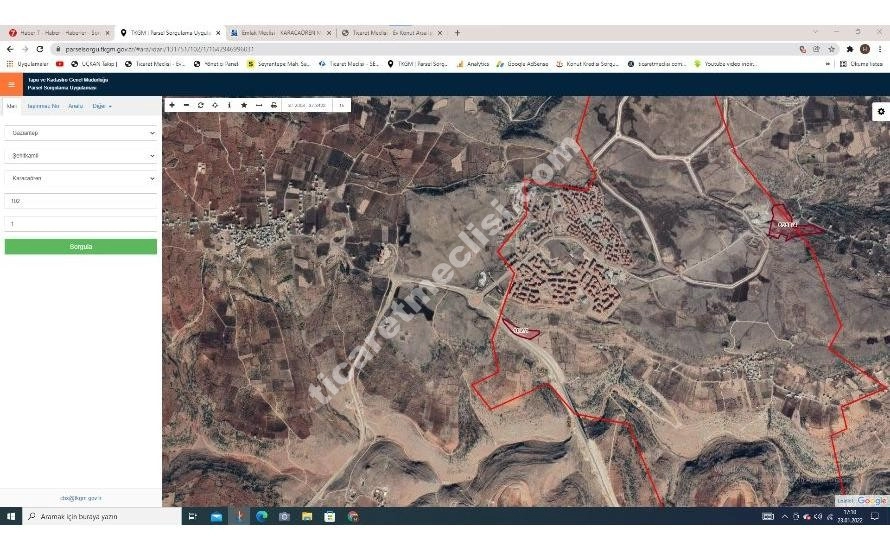Select the info tool in map toolbar
The width and height of the screenshot is (890, 550).
click(x=229, y=105)
